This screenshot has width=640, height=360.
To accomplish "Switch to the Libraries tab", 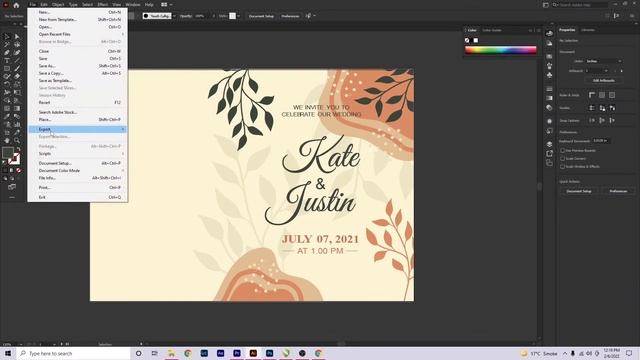I will [x=588, y=30].
